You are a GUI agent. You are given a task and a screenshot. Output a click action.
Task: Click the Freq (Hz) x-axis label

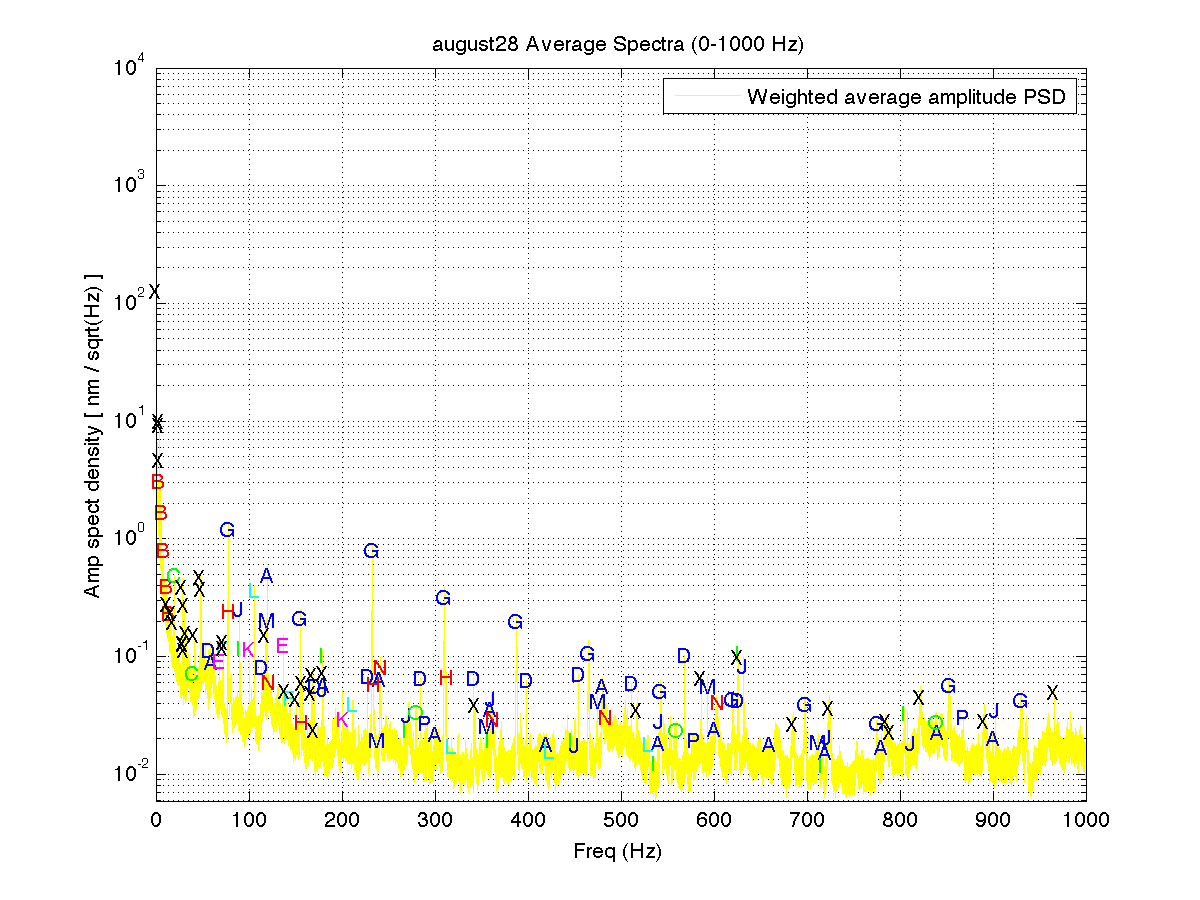(x=617, y=852)
